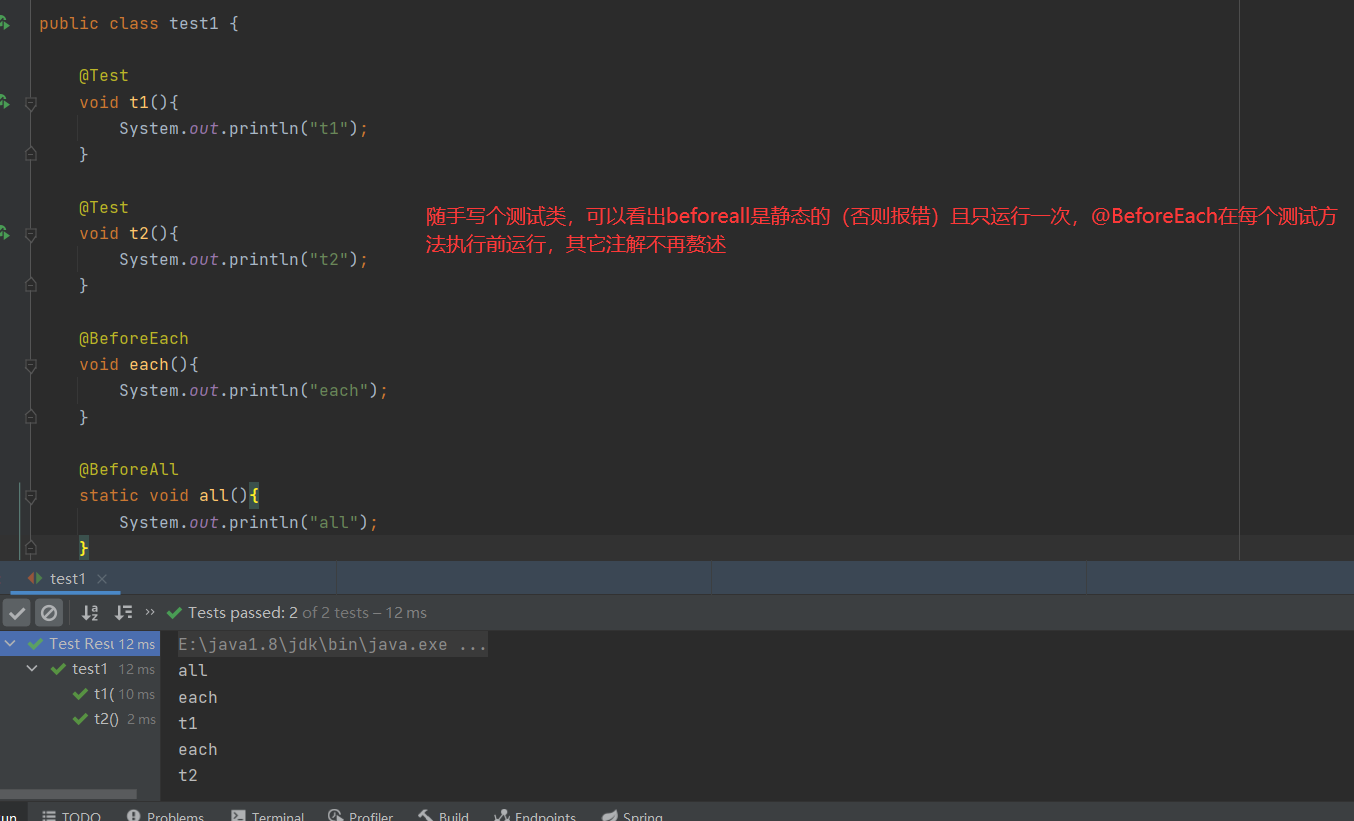Open the Spring tool window
This screenshot has width=1354, height=821.
(633, 817)
